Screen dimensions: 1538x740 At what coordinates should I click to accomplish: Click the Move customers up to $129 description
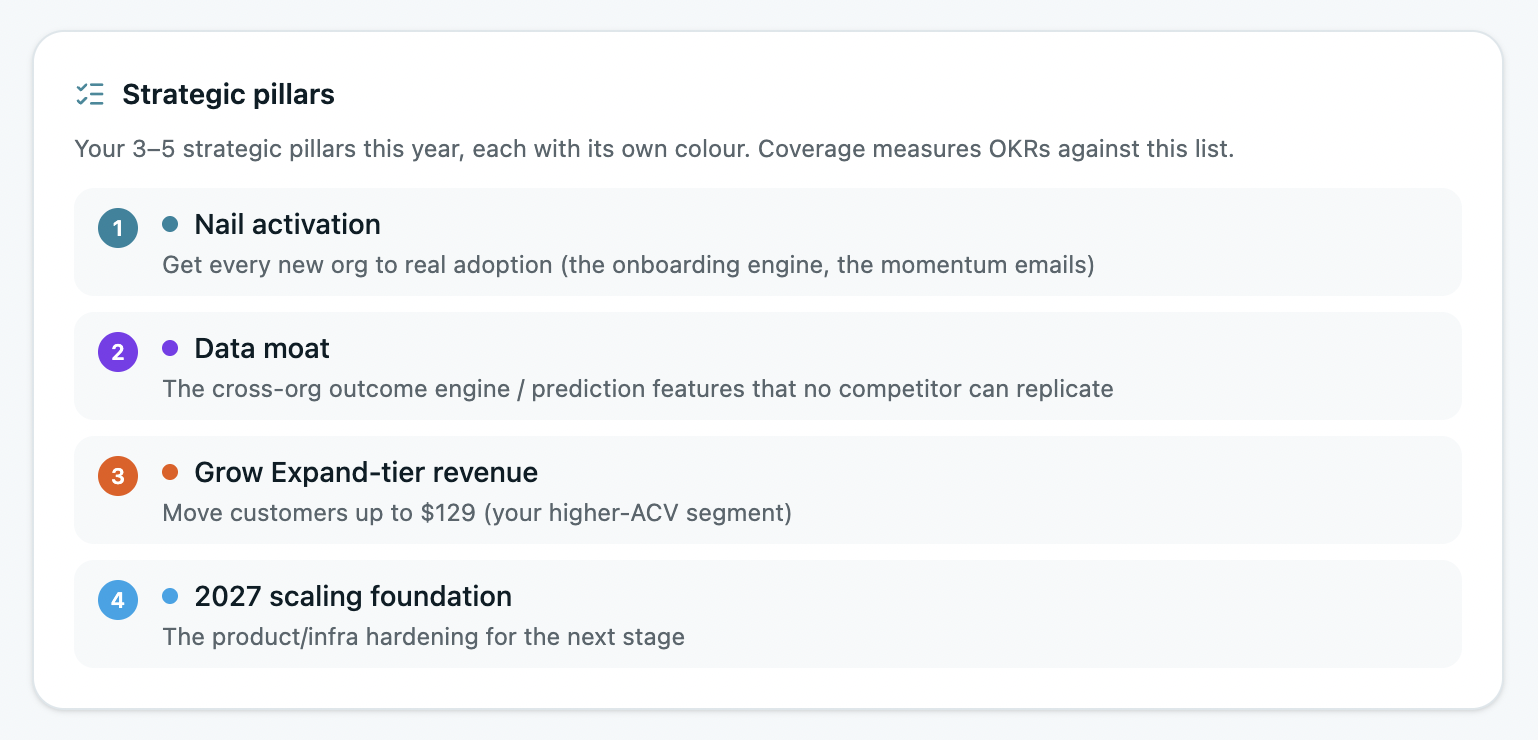[477, 513]
